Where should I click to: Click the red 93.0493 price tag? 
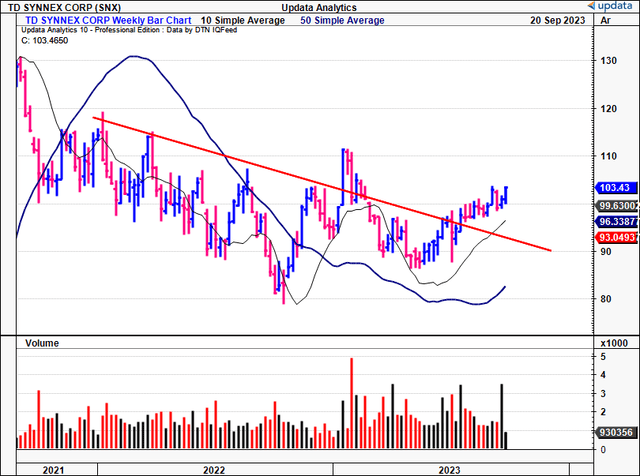click(x=616, y=237)
